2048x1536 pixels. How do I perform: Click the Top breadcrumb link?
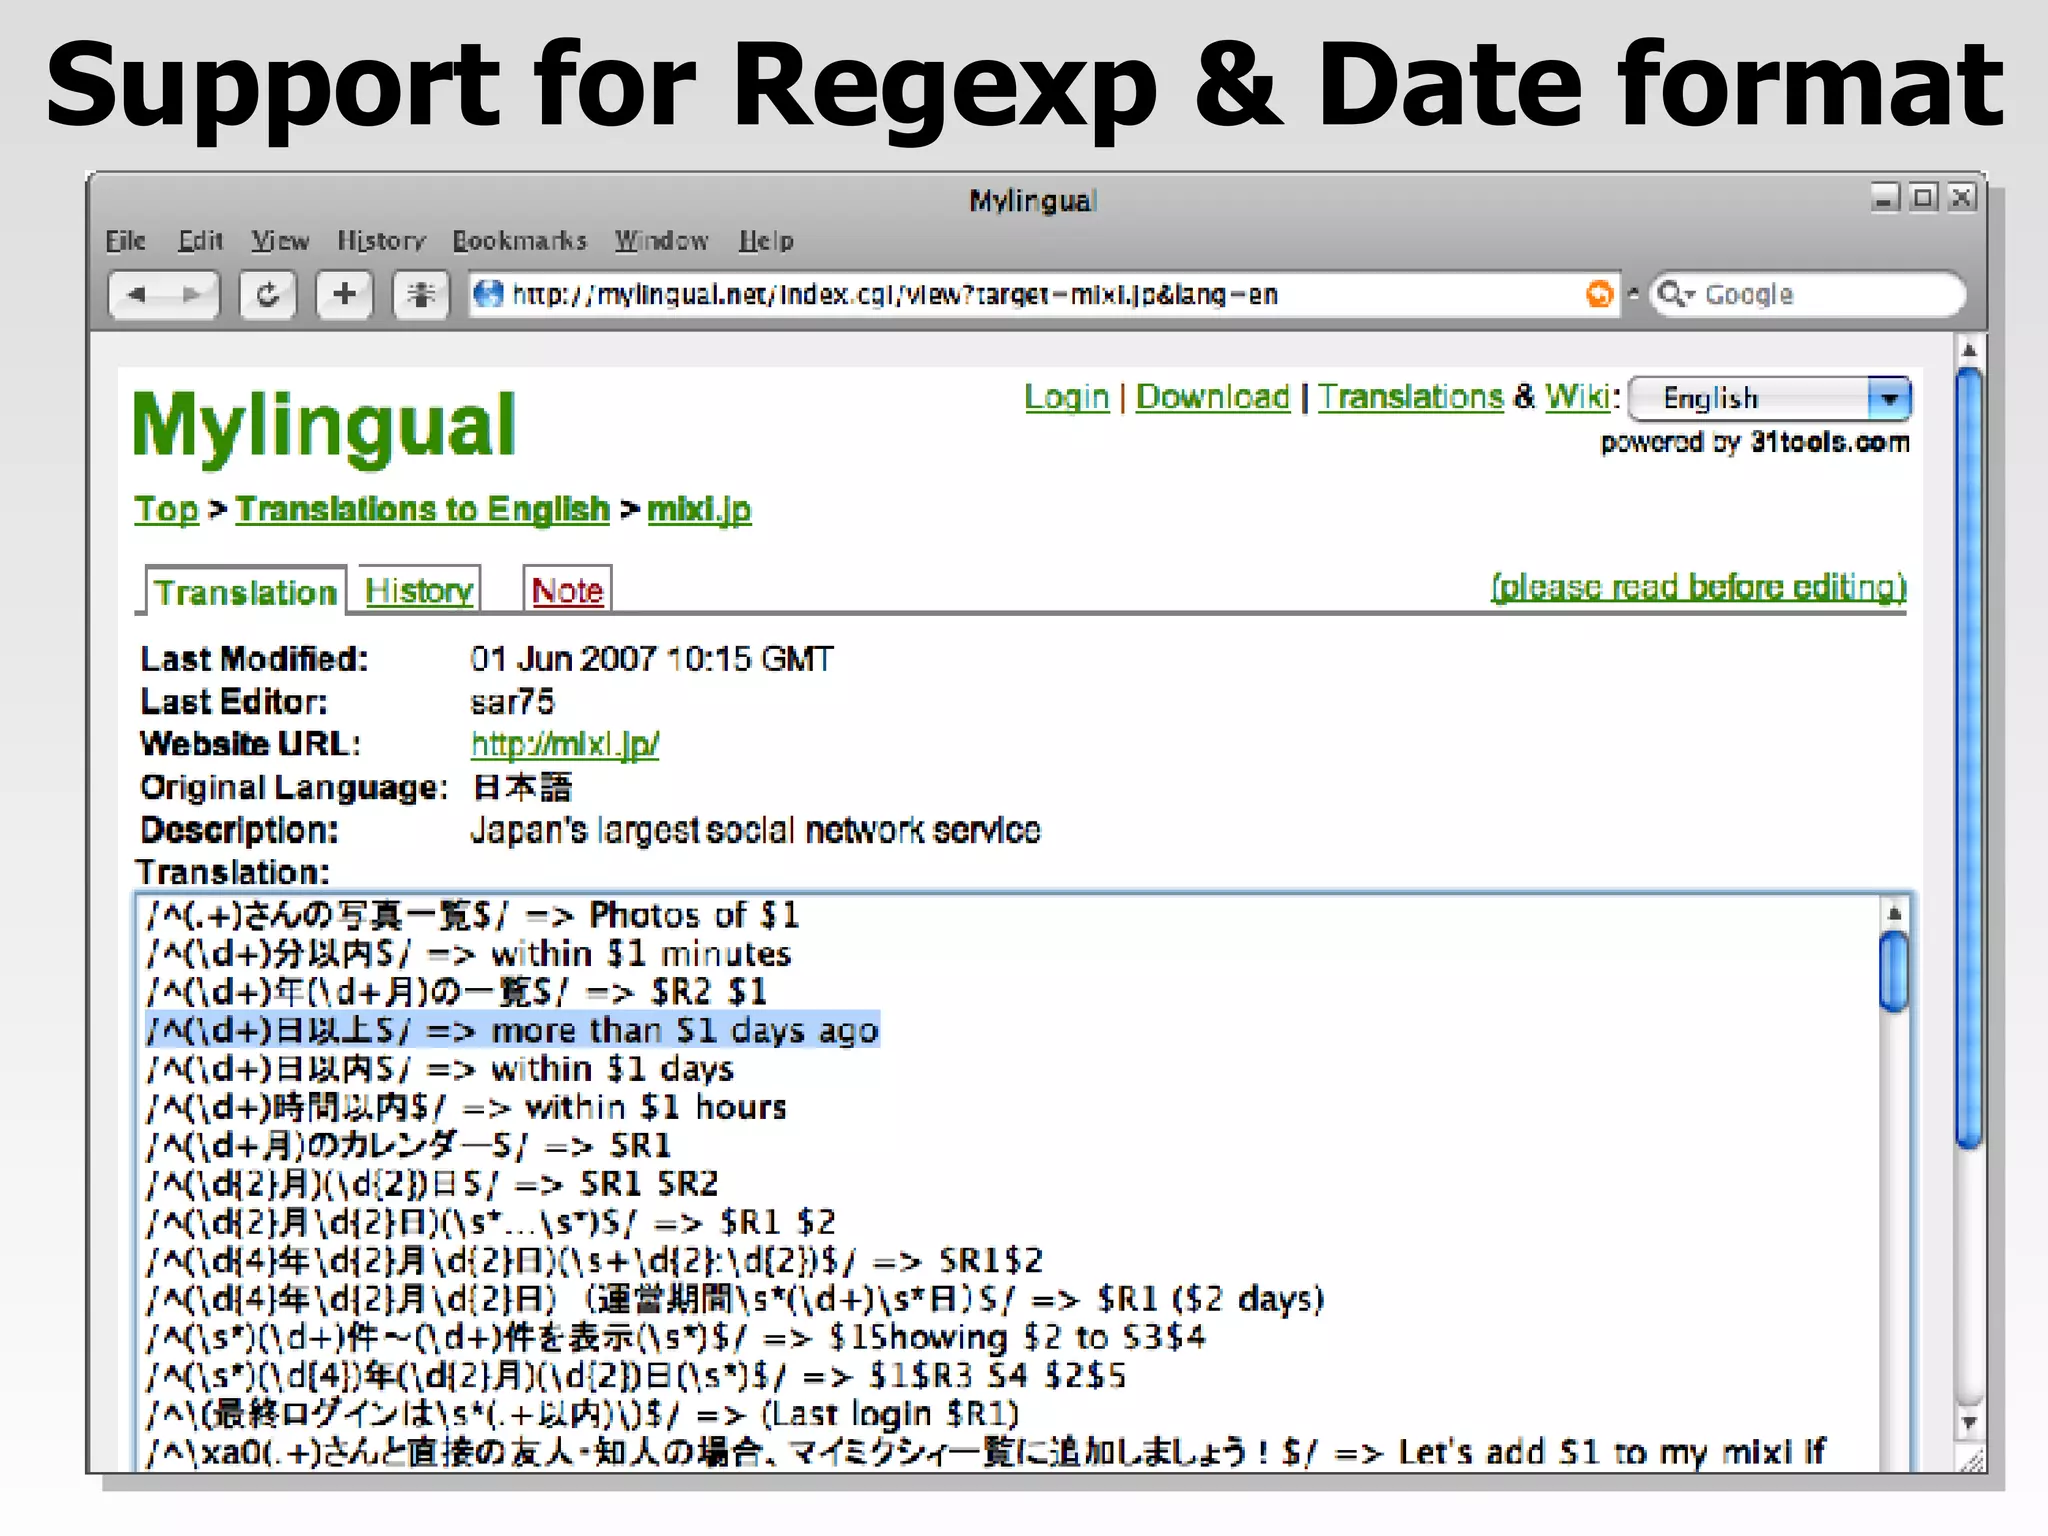pos(167,509)
